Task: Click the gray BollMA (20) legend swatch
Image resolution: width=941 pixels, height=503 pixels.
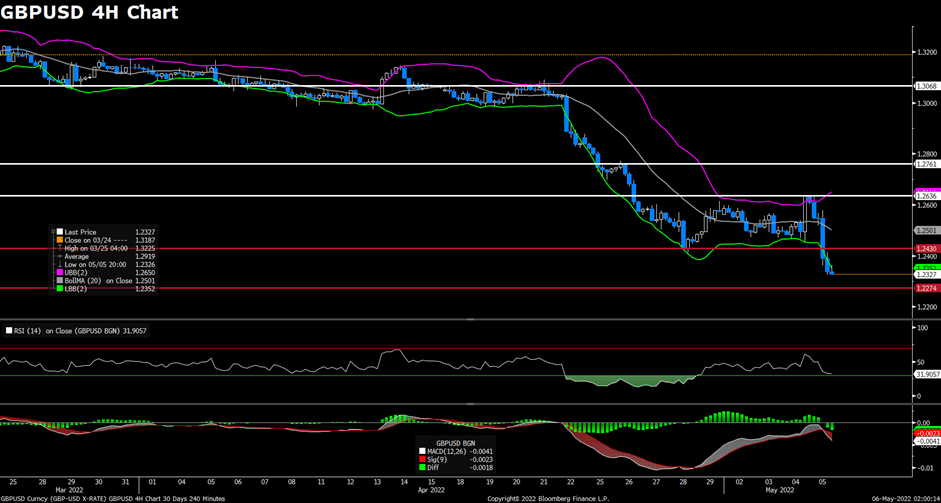Action: [59, 280]
